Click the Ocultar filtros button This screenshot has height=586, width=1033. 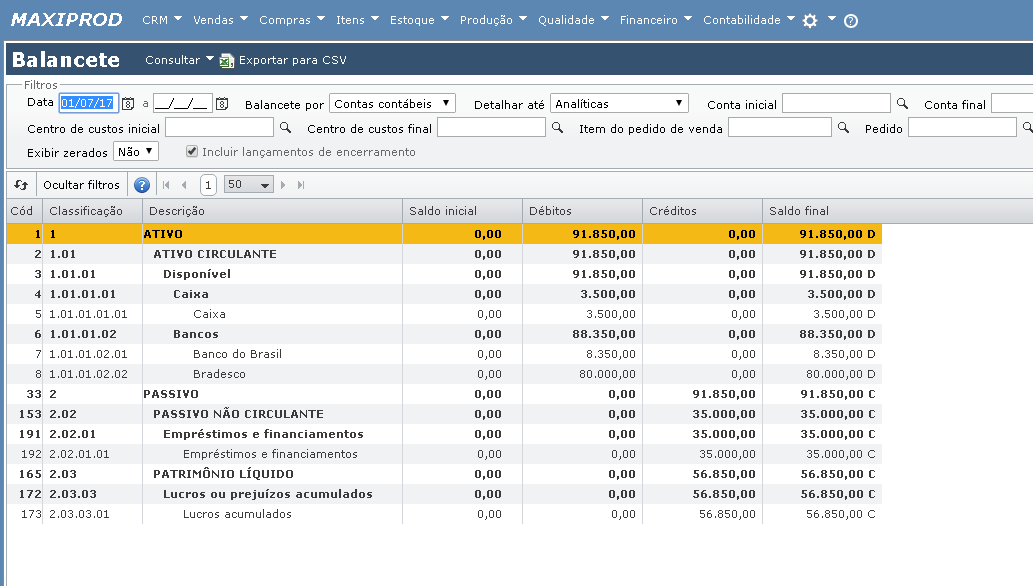[x=81, y=185]
